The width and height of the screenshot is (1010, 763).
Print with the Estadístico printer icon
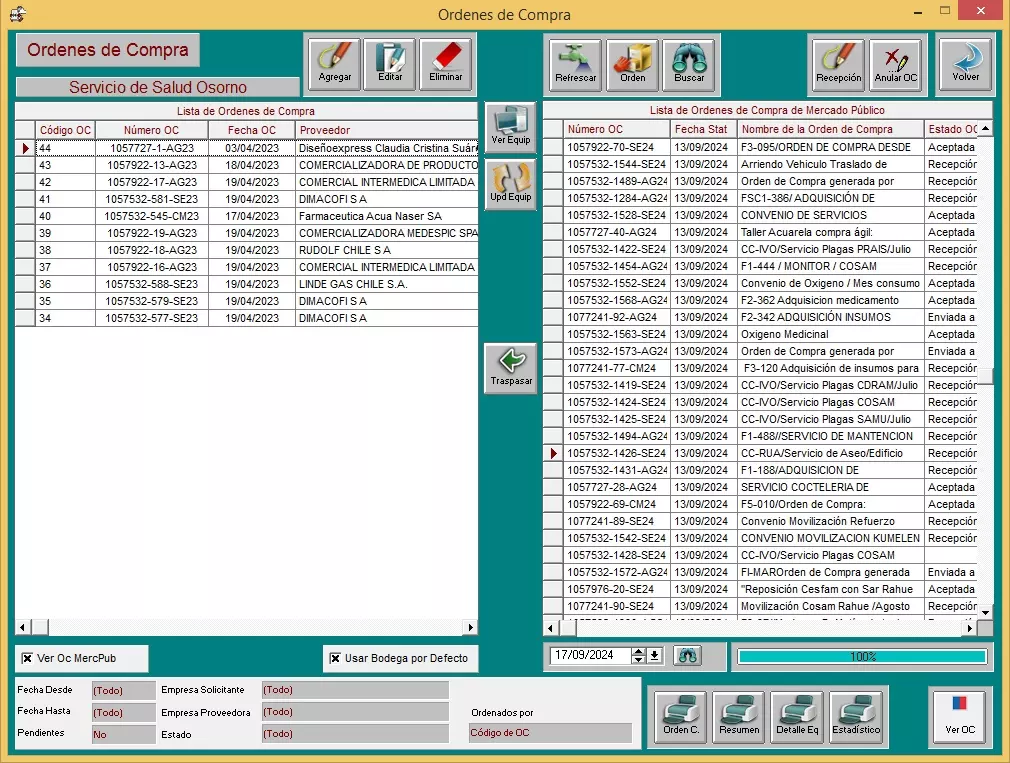[x=855, y=714]
